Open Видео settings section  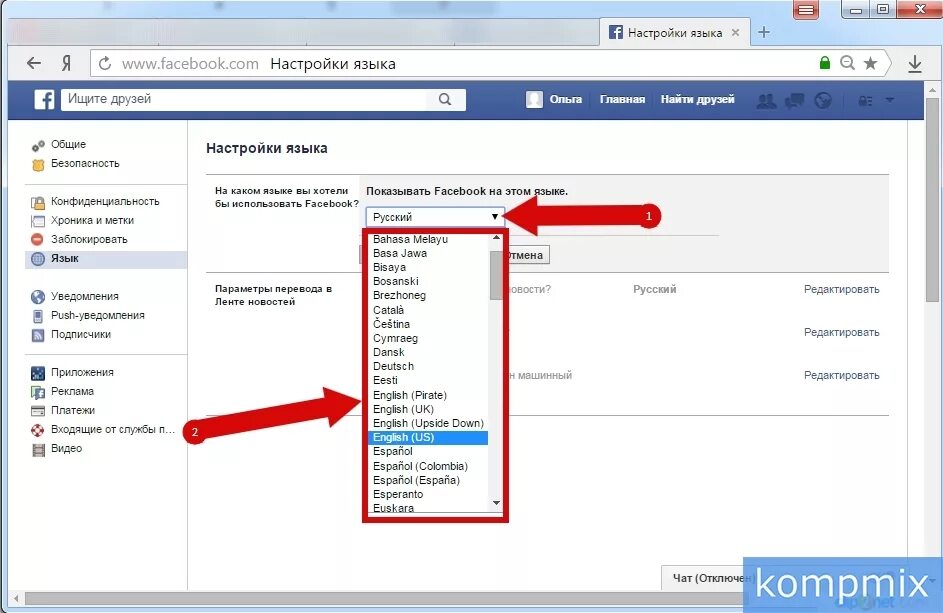(66, 449)
